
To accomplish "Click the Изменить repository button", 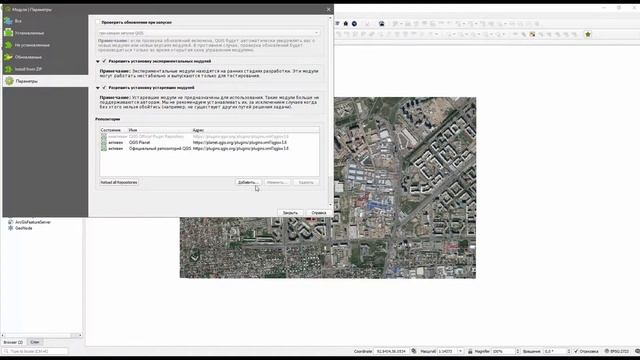I will (x=277, y=182).
